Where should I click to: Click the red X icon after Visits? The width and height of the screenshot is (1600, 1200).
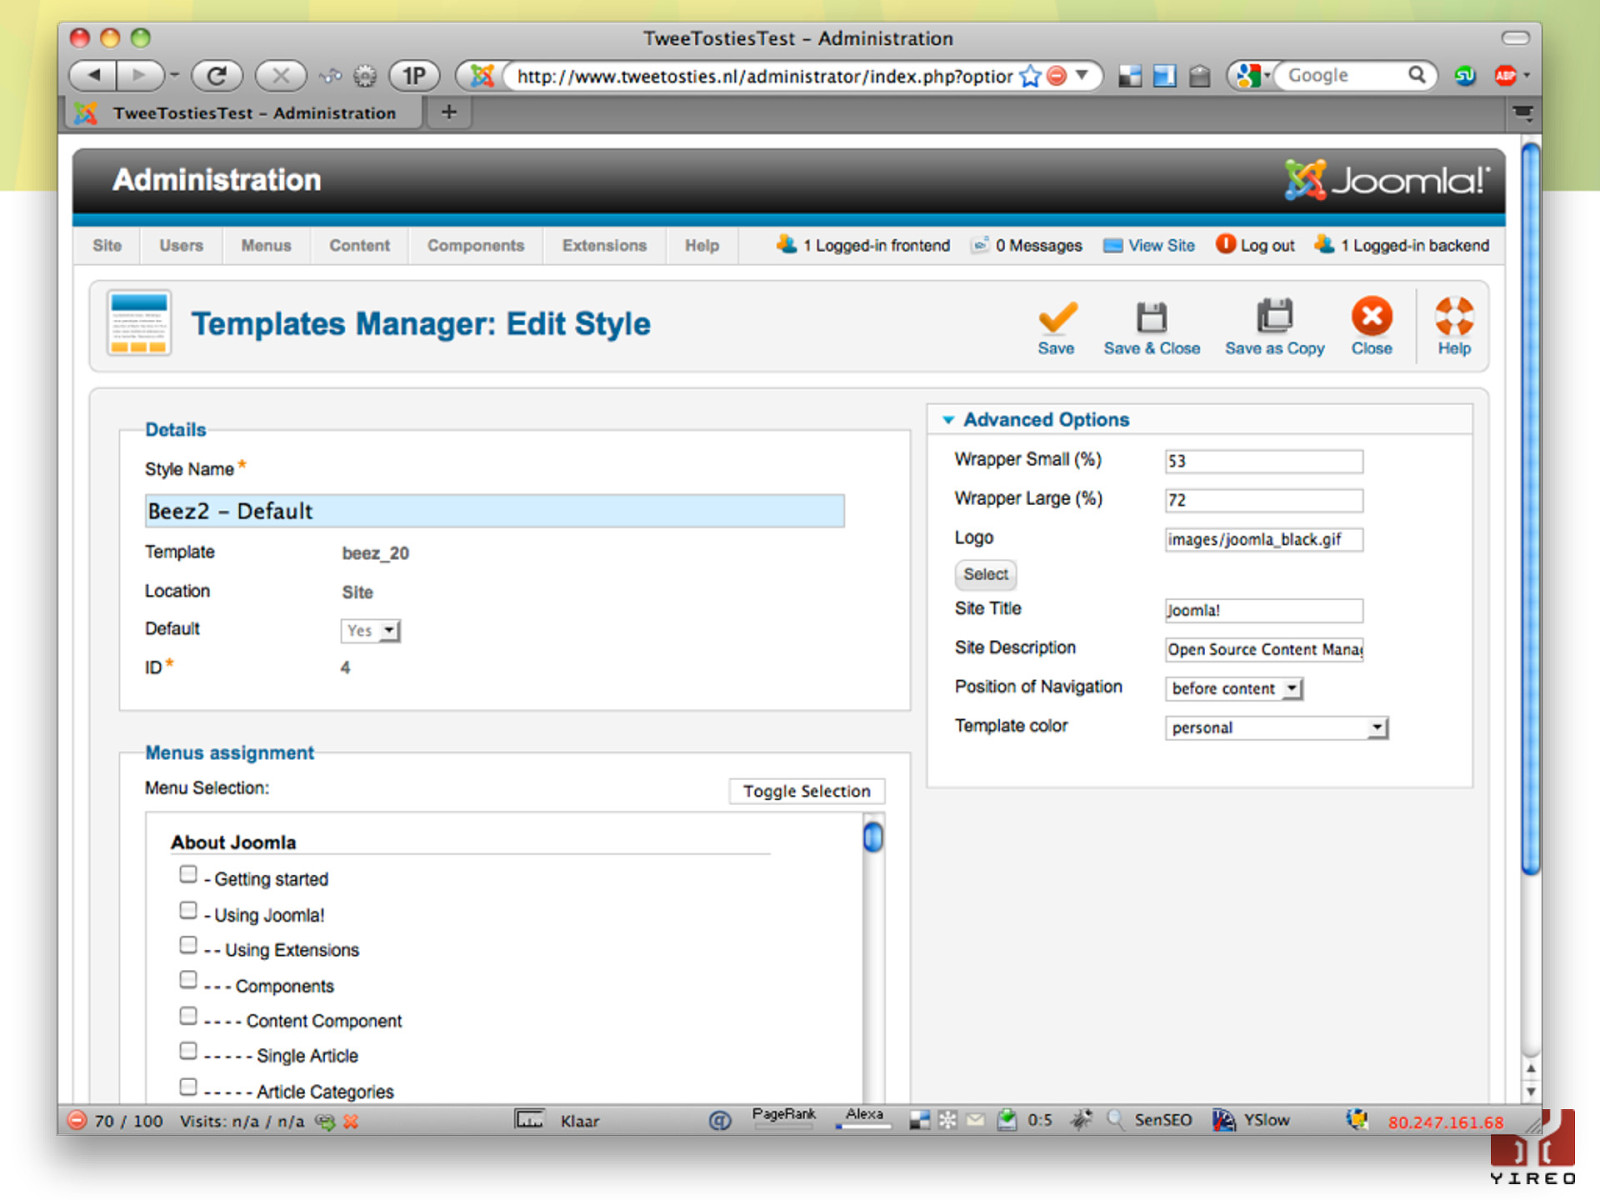(x=350, y=1122)
